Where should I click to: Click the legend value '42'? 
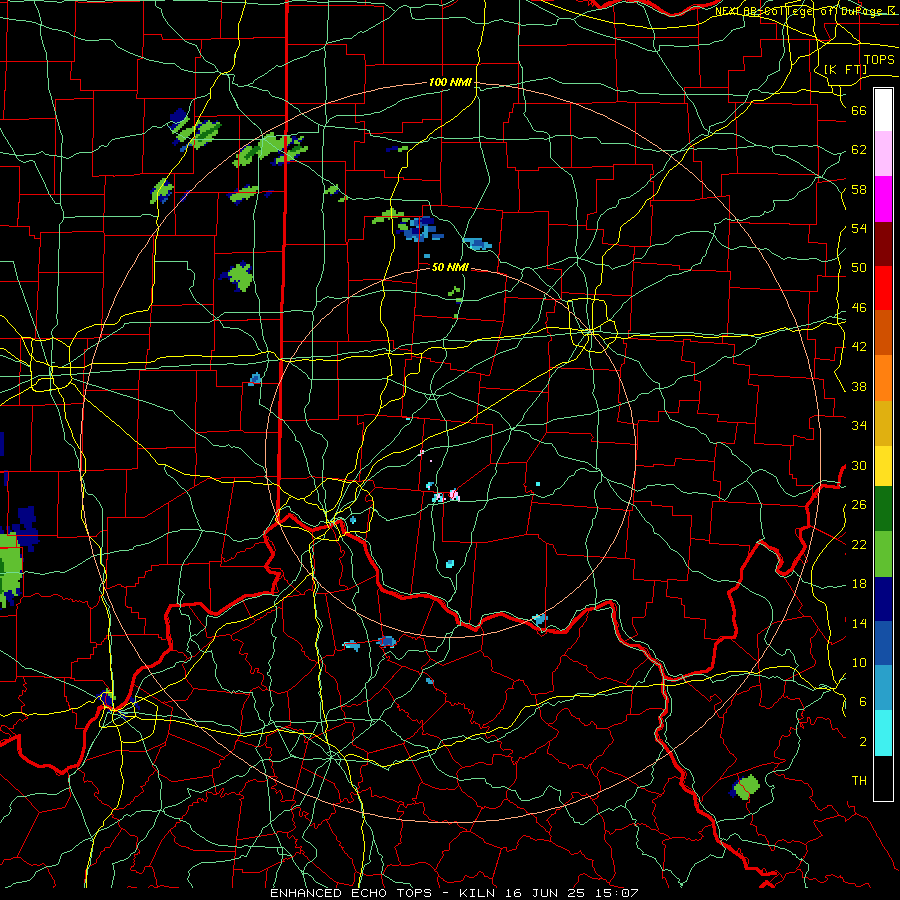tap(859, 347)
